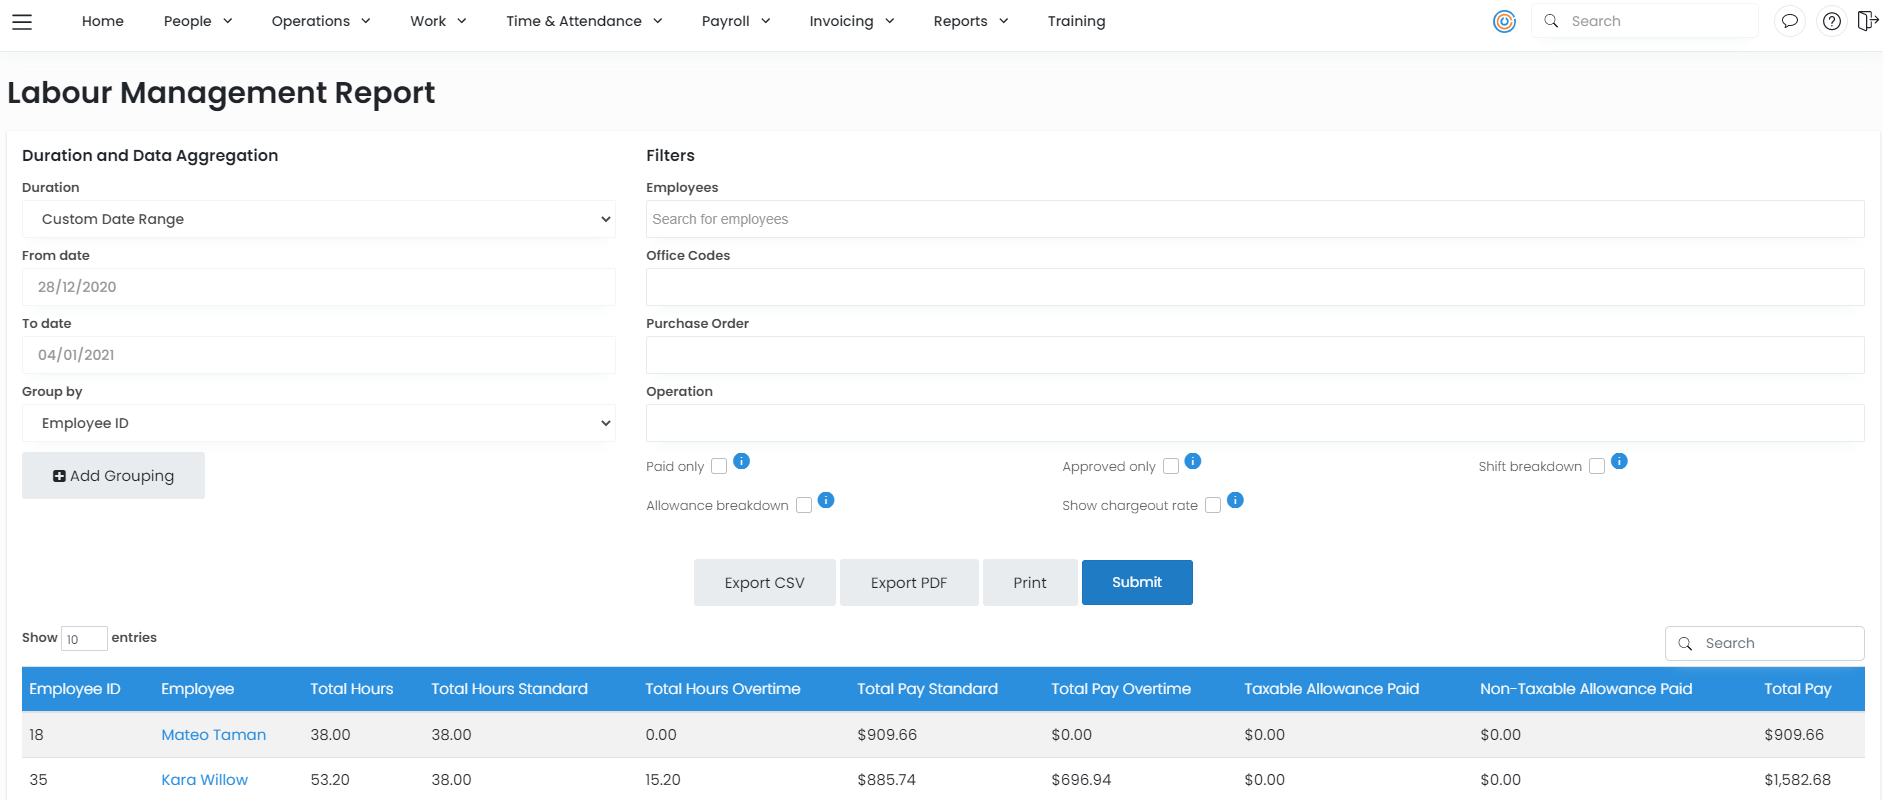
Task: Click the blue target logo icon
Action: coord(1504,21)
